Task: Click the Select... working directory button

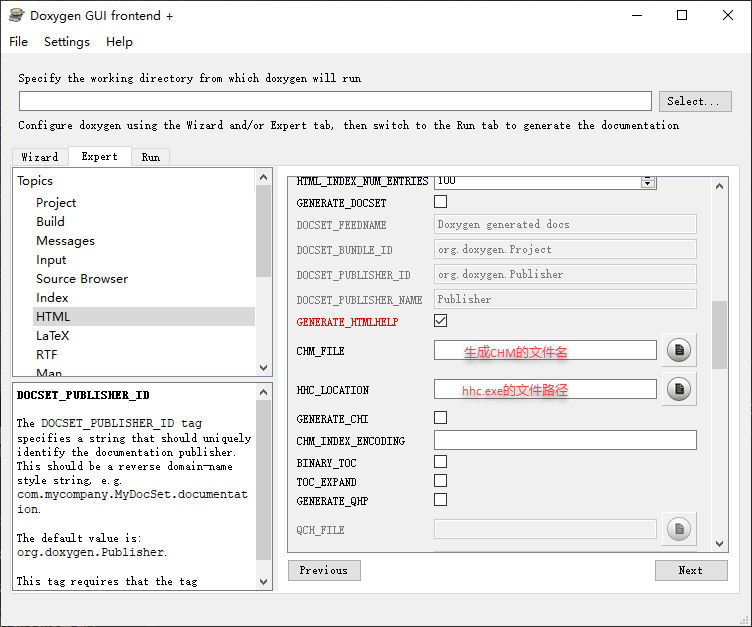Action: coord(695,101)
